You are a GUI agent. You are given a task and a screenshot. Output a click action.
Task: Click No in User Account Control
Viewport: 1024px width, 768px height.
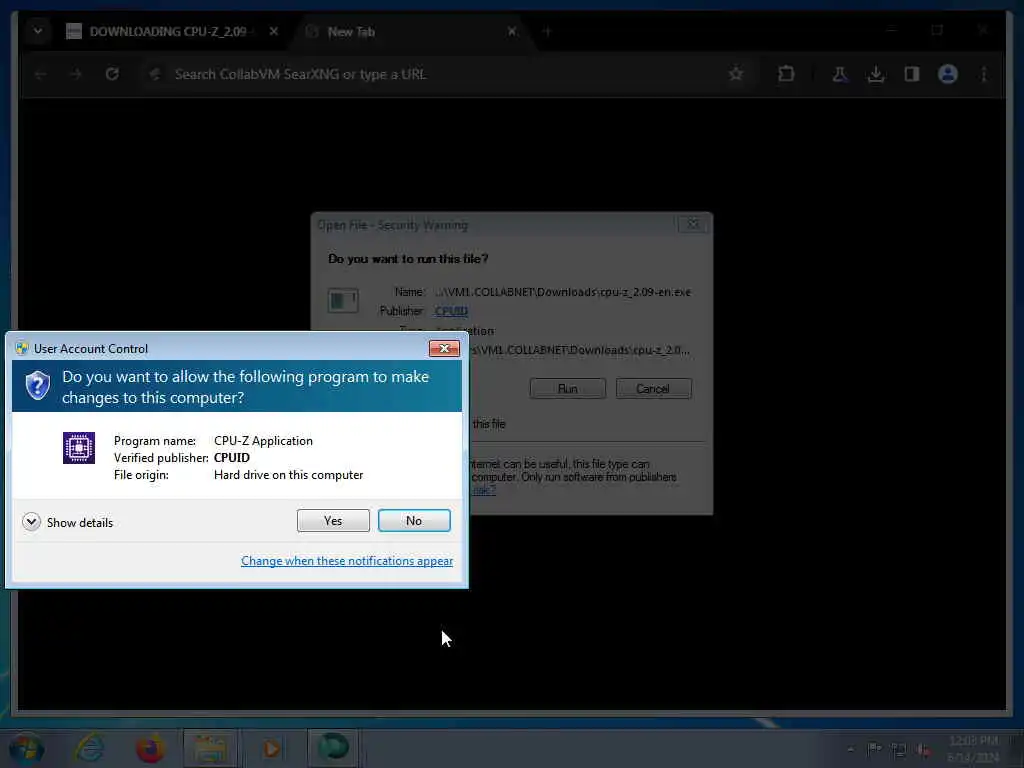[x=414, y=520]
